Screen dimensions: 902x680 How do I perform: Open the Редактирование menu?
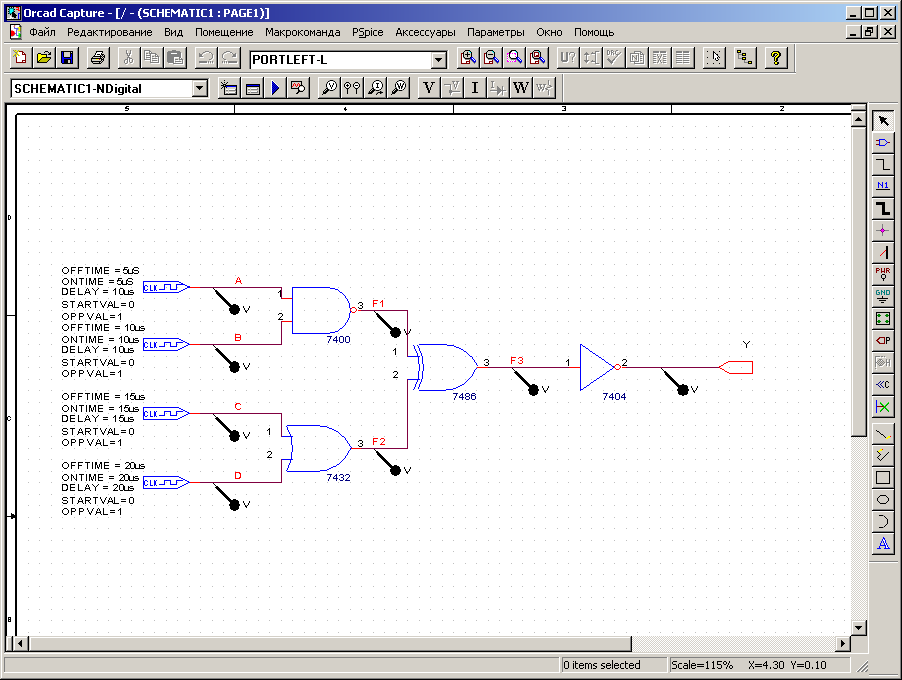point(109,32)
